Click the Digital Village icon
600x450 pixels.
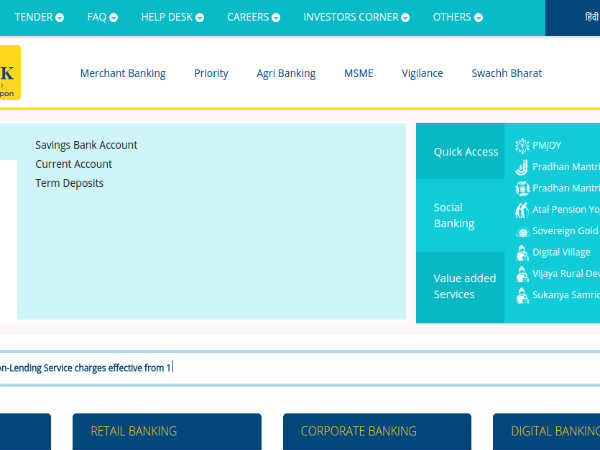pyautogui.click(x=522, y=253)
